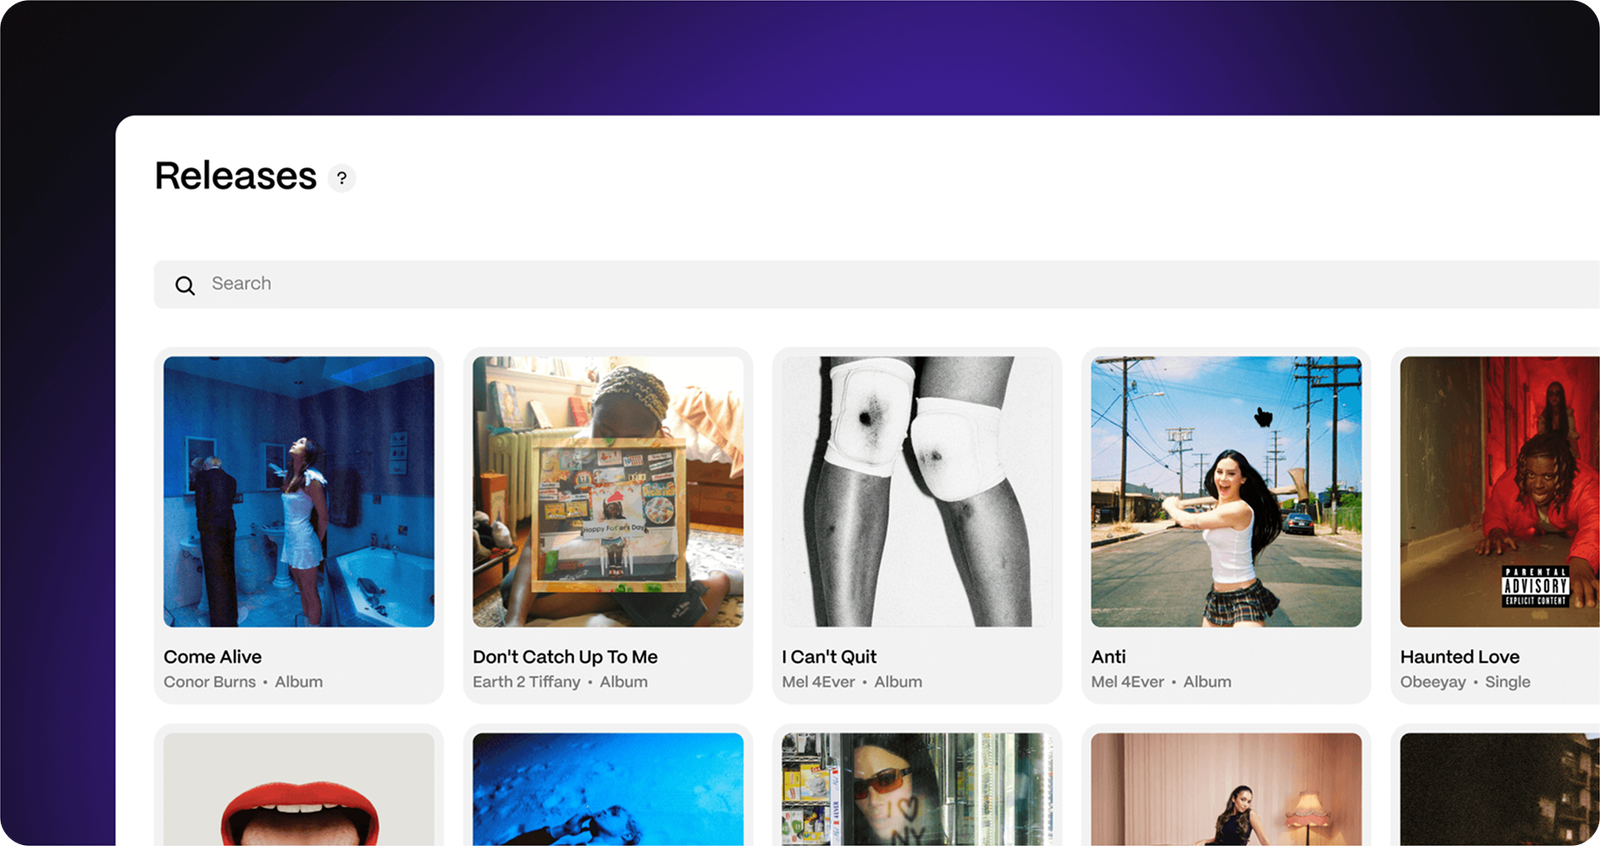Click the Come Alive title text
The image size is (1600, 846).
(x=213, y=657)
